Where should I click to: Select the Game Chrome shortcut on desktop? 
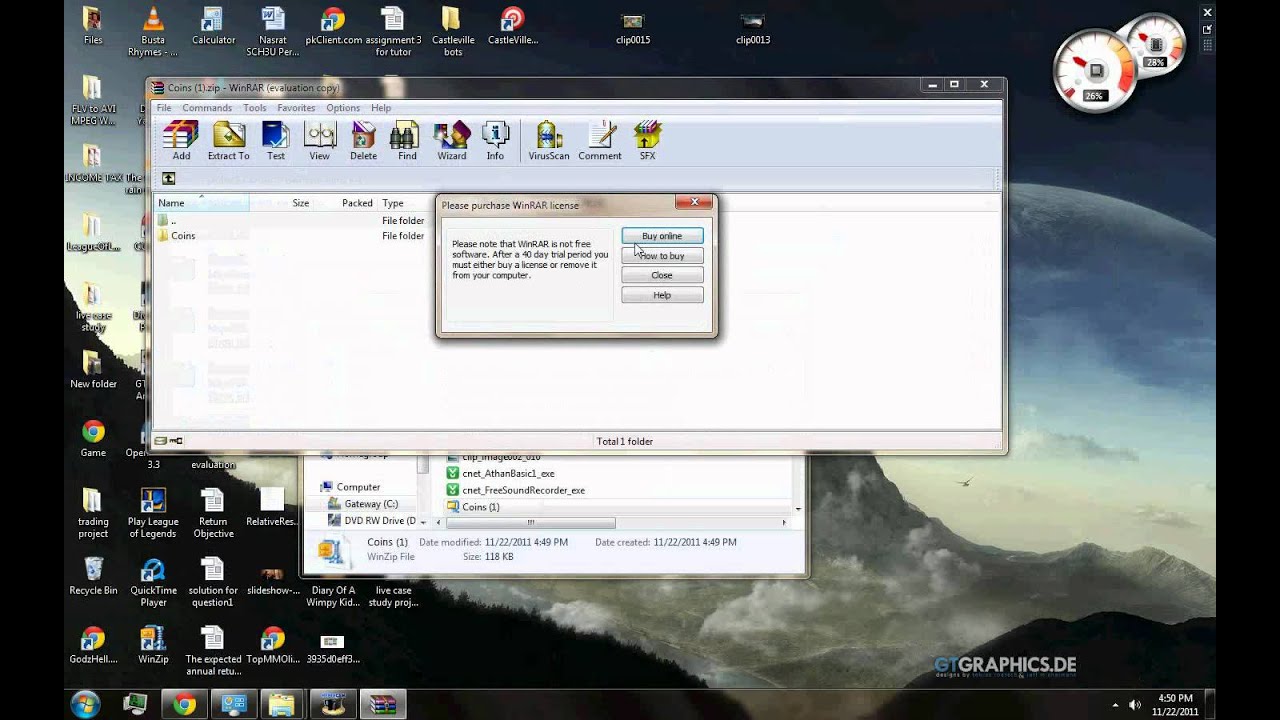point(93,439)
